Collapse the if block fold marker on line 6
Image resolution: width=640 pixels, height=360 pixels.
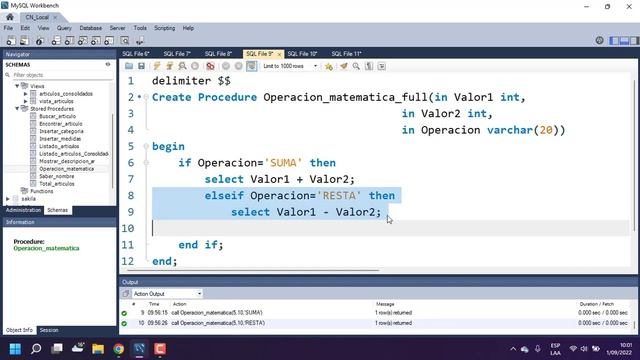point(146,163)
